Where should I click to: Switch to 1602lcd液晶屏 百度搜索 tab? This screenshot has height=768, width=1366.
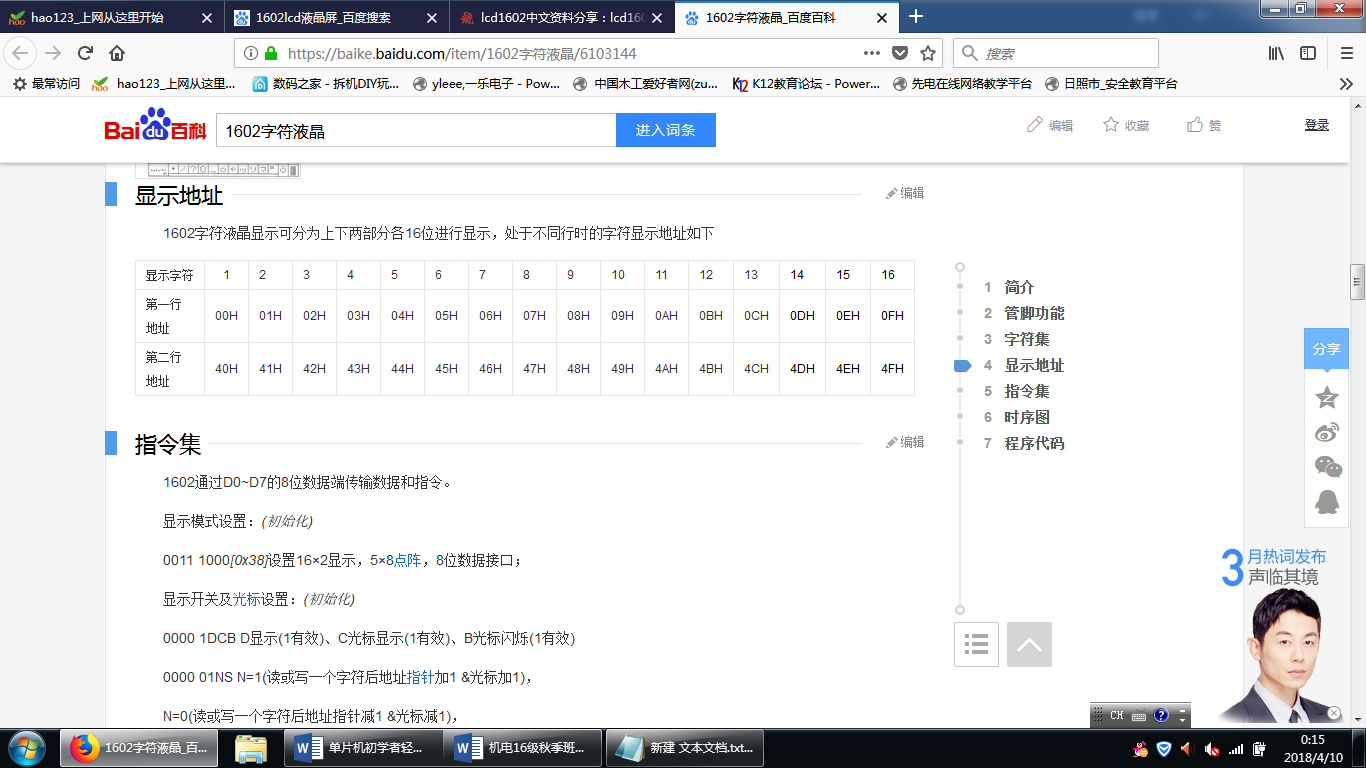coord(336,17)
